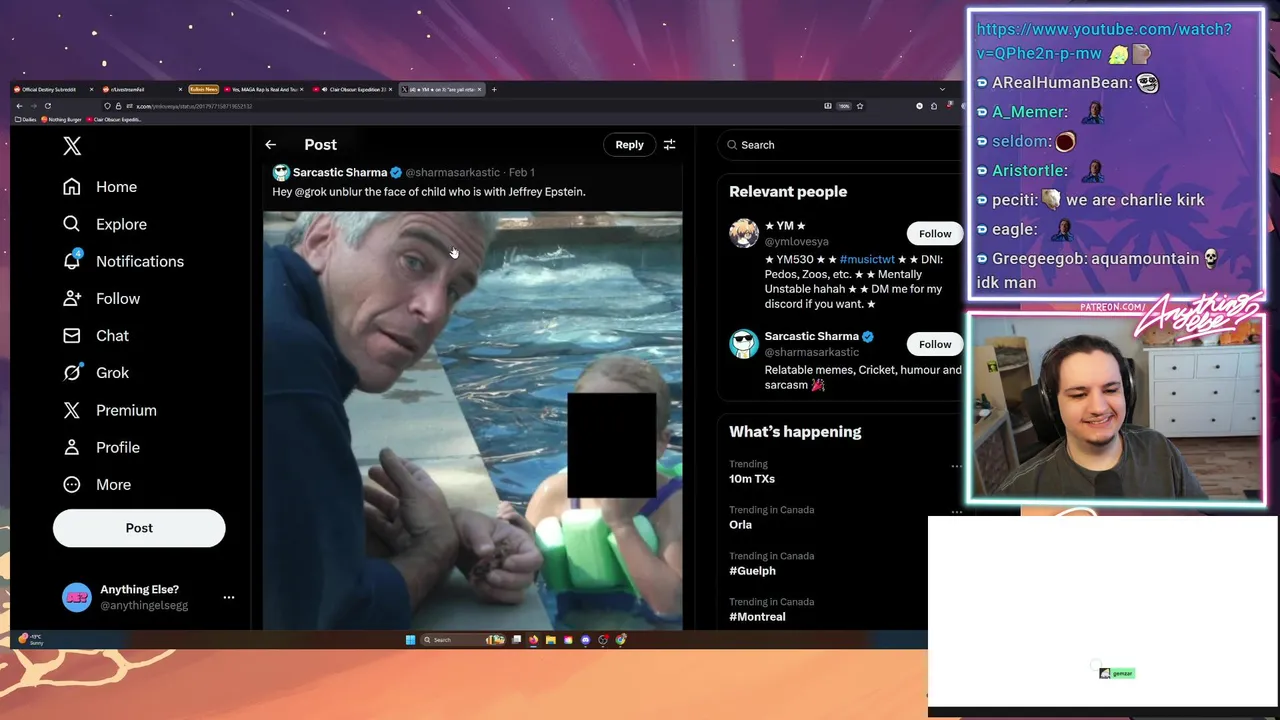Click Sarcastic Sharma avatar in post header
1280x720 pixels.
pyautogui.click(x=281, y=172)
